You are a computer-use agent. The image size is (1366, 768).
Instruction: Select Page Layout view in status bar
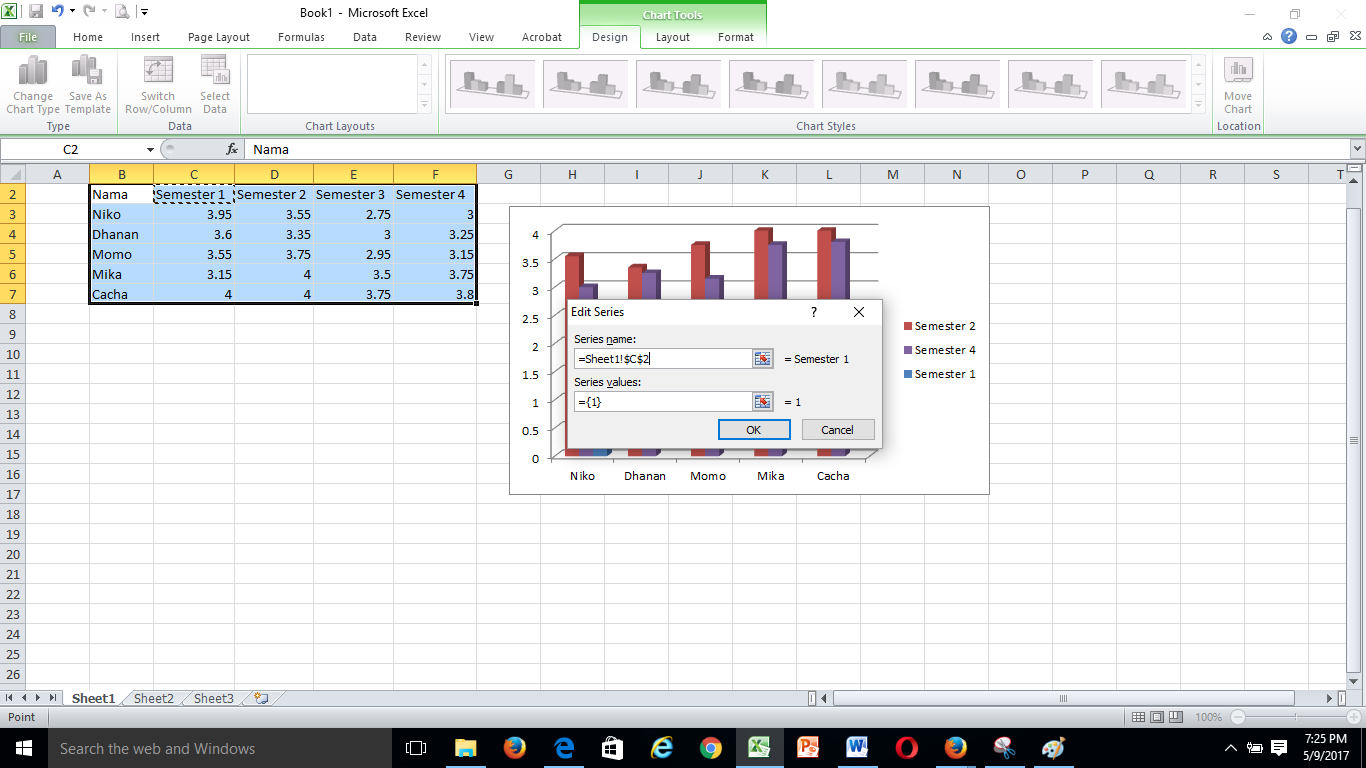click(x=1158, y=717)
